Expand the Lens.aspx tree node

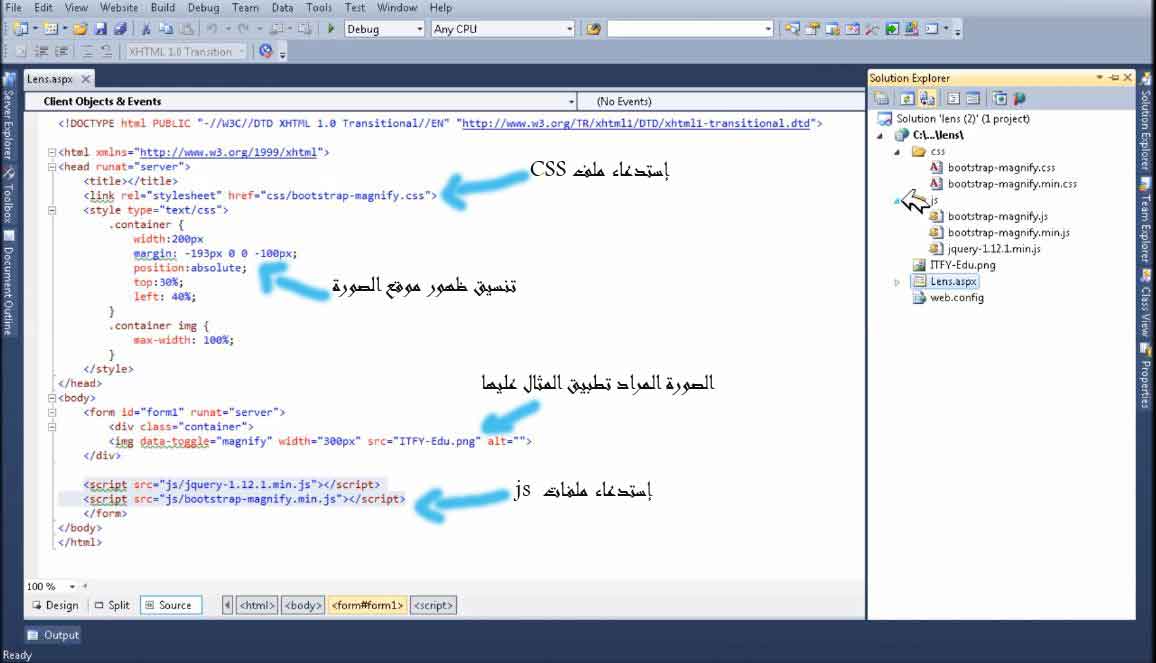[x=897, y=283]
